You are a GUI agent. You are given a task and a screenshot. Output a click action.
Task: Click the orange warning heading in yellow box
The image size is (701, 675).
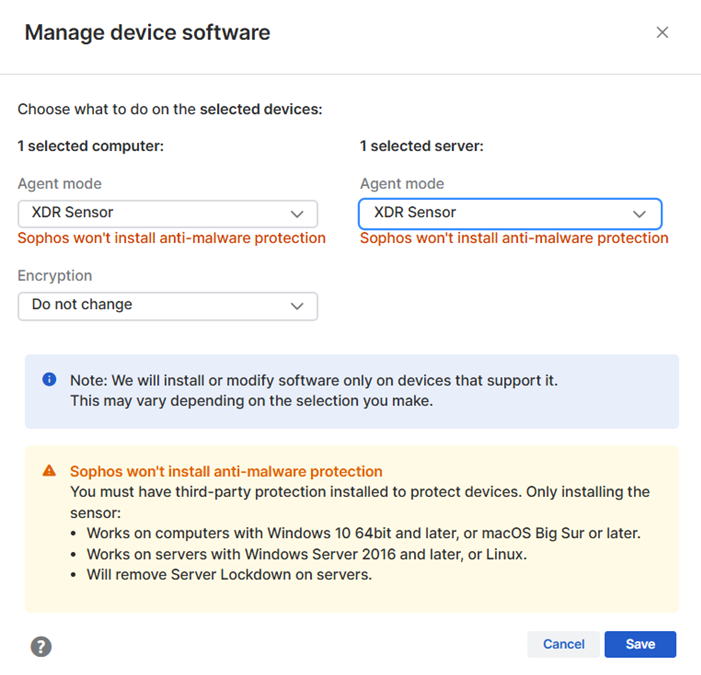[226, 471]
